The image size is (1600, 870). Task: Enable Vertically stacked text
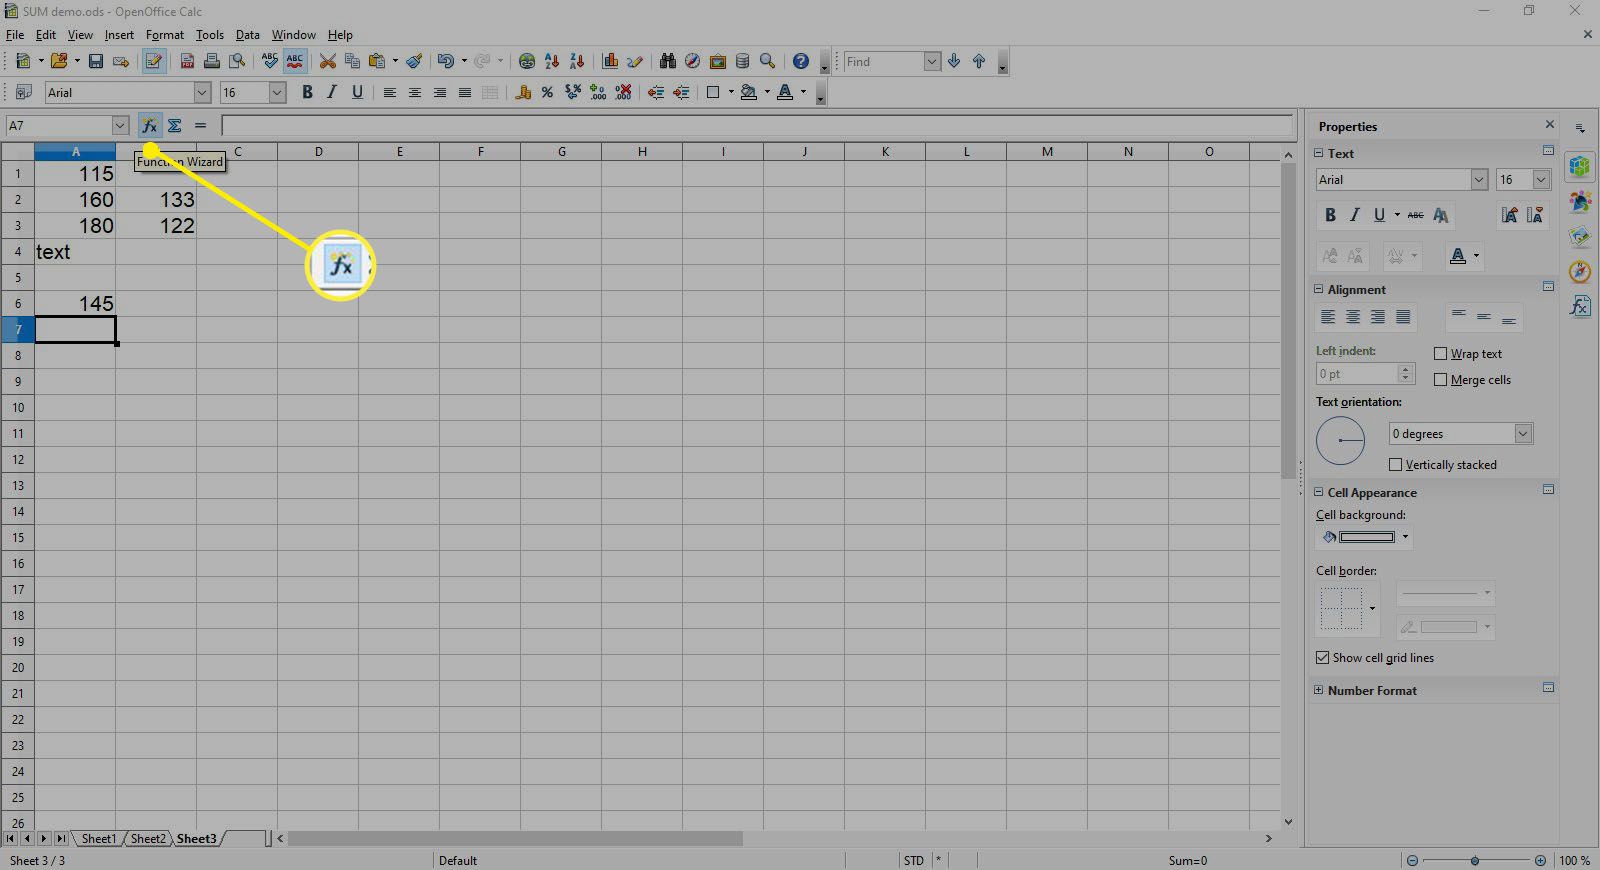(1395, 464)
